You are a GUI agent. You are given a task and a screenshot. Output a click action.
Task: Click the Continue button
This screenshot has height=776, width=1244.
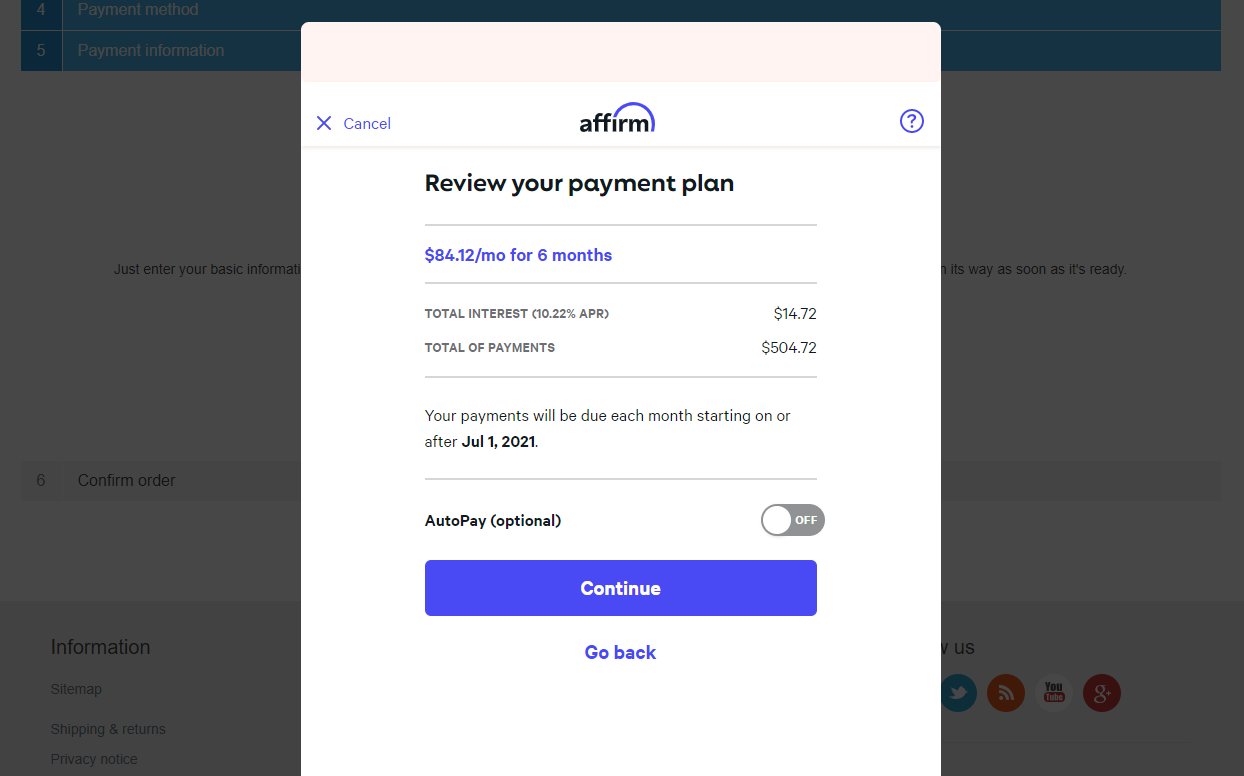point(620,588)
